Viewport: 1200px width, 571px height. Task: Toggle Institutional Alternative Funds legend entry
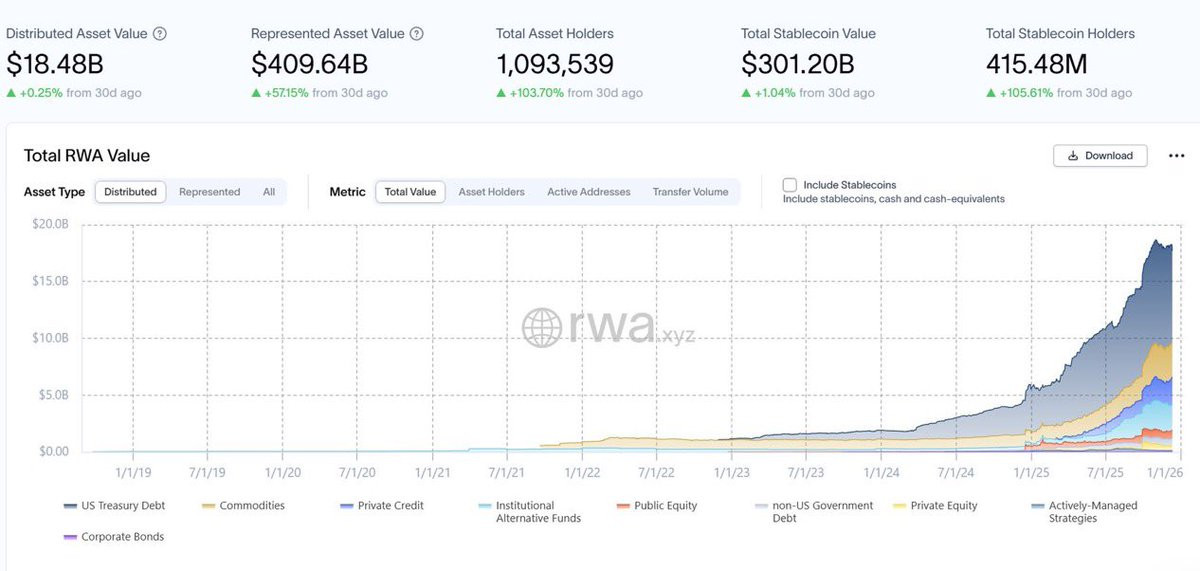528,512
